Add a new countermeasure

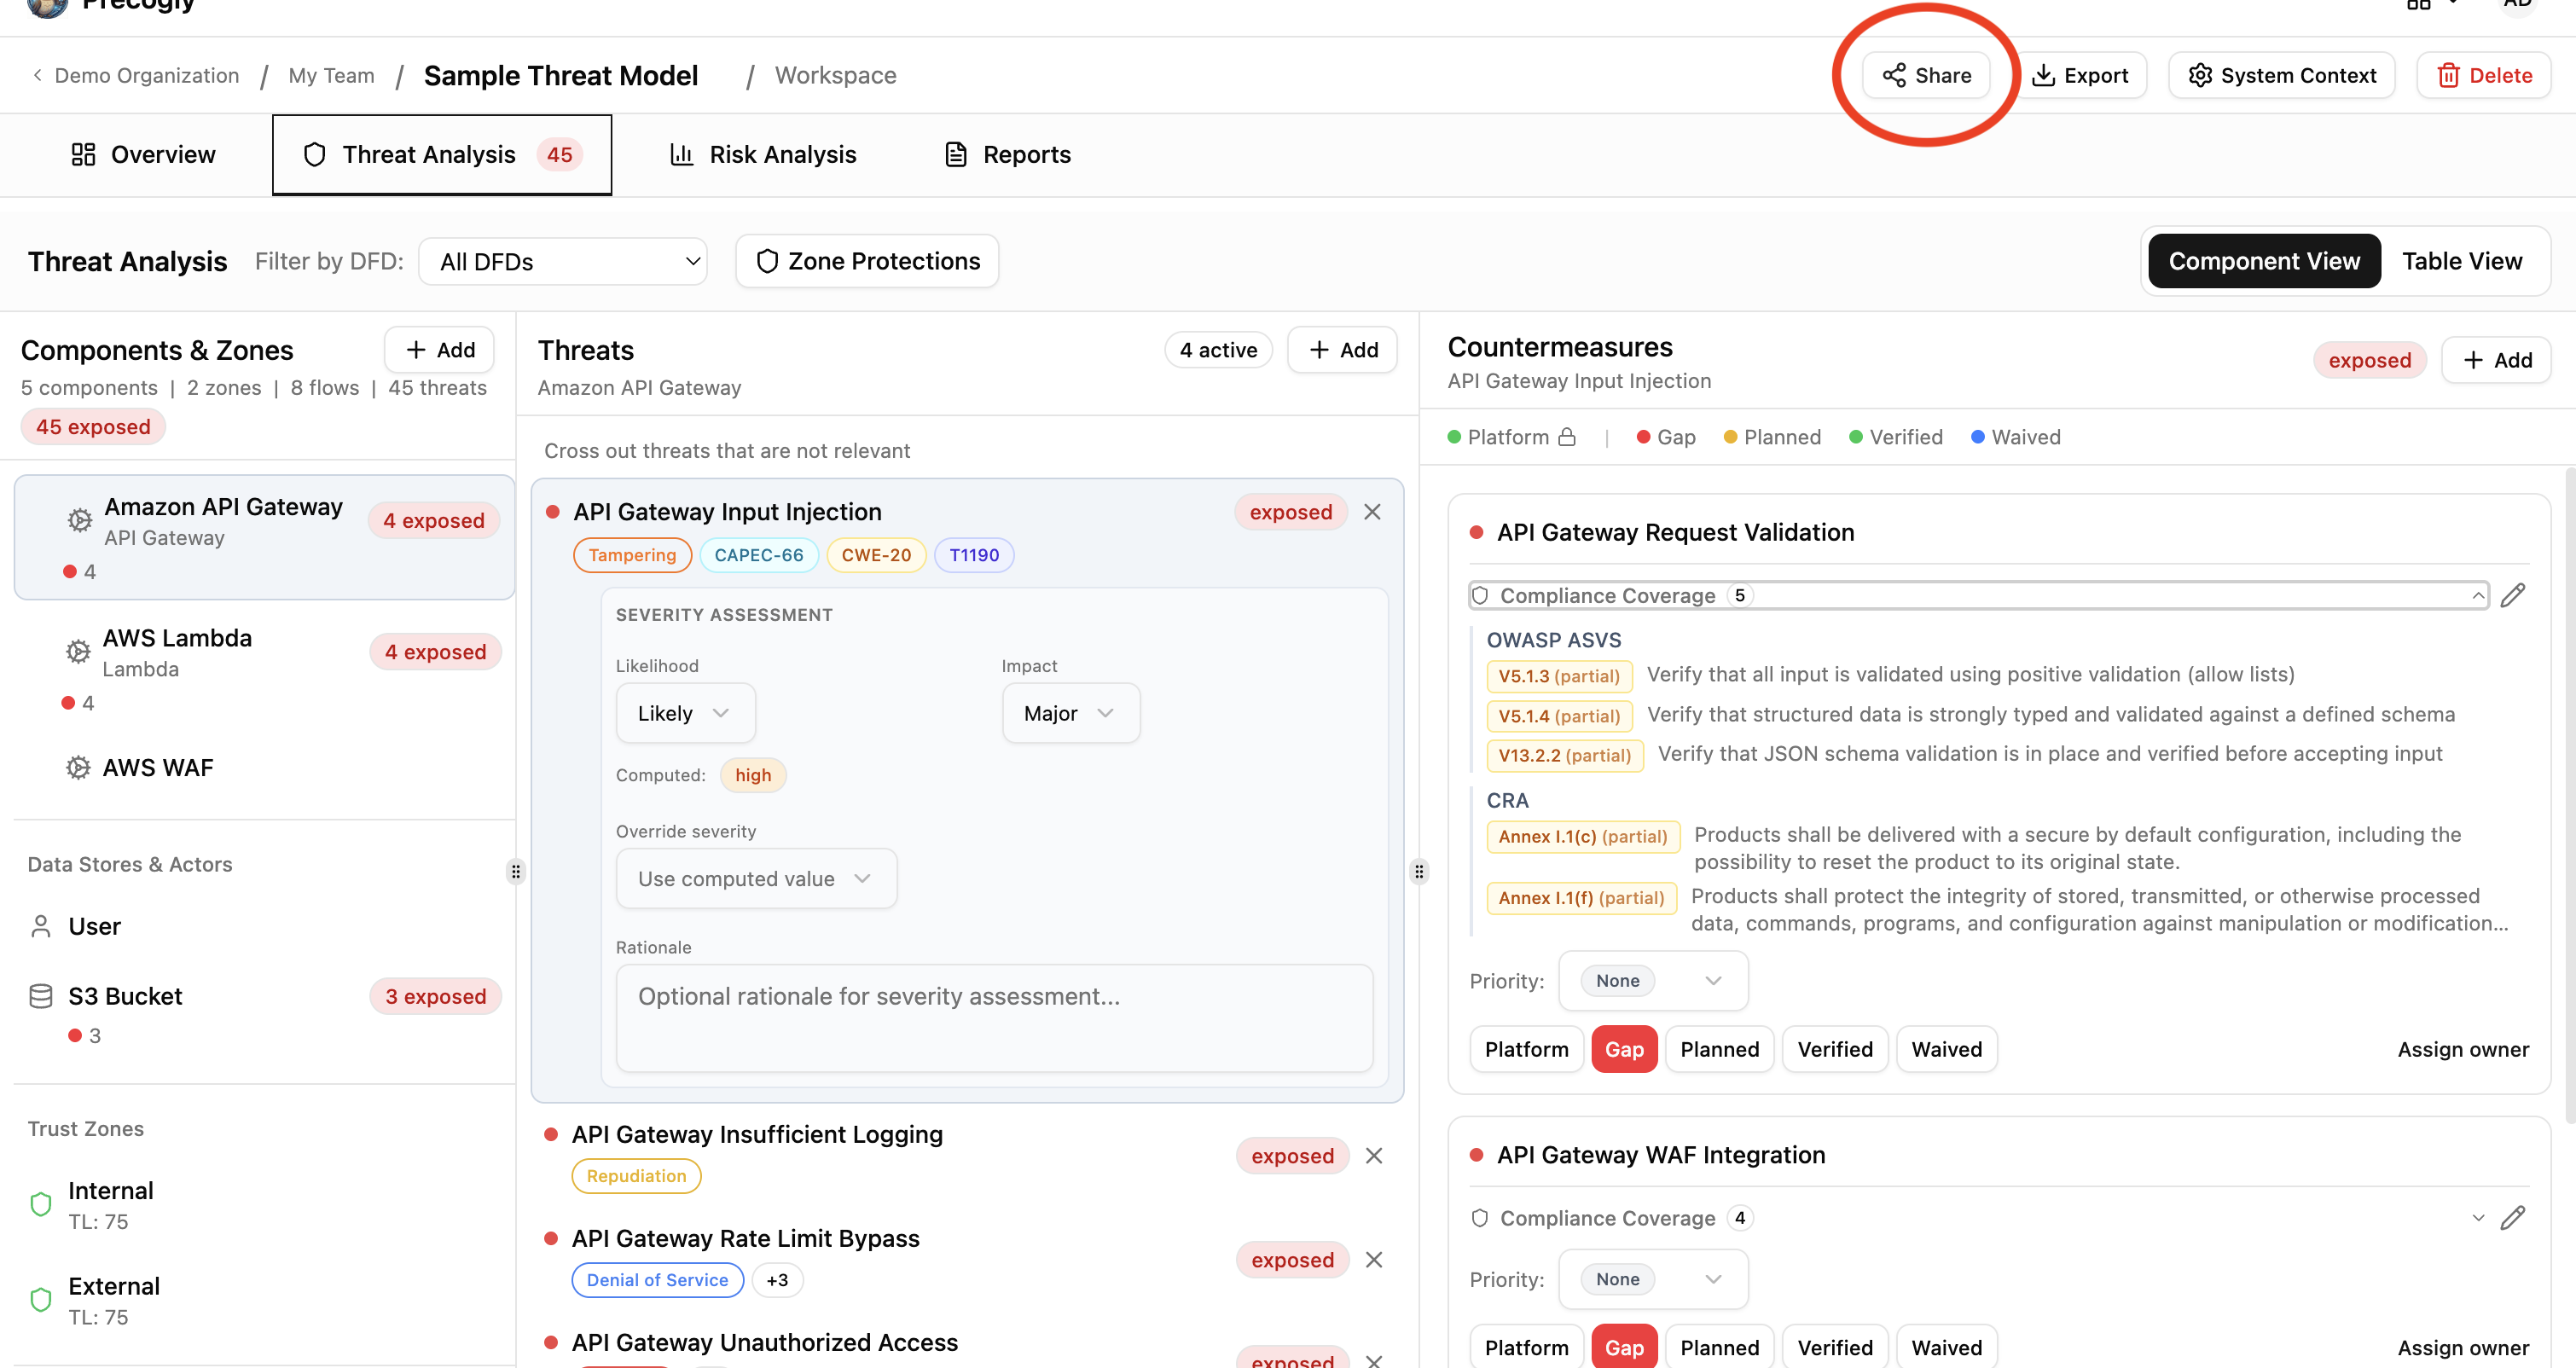2496,360
